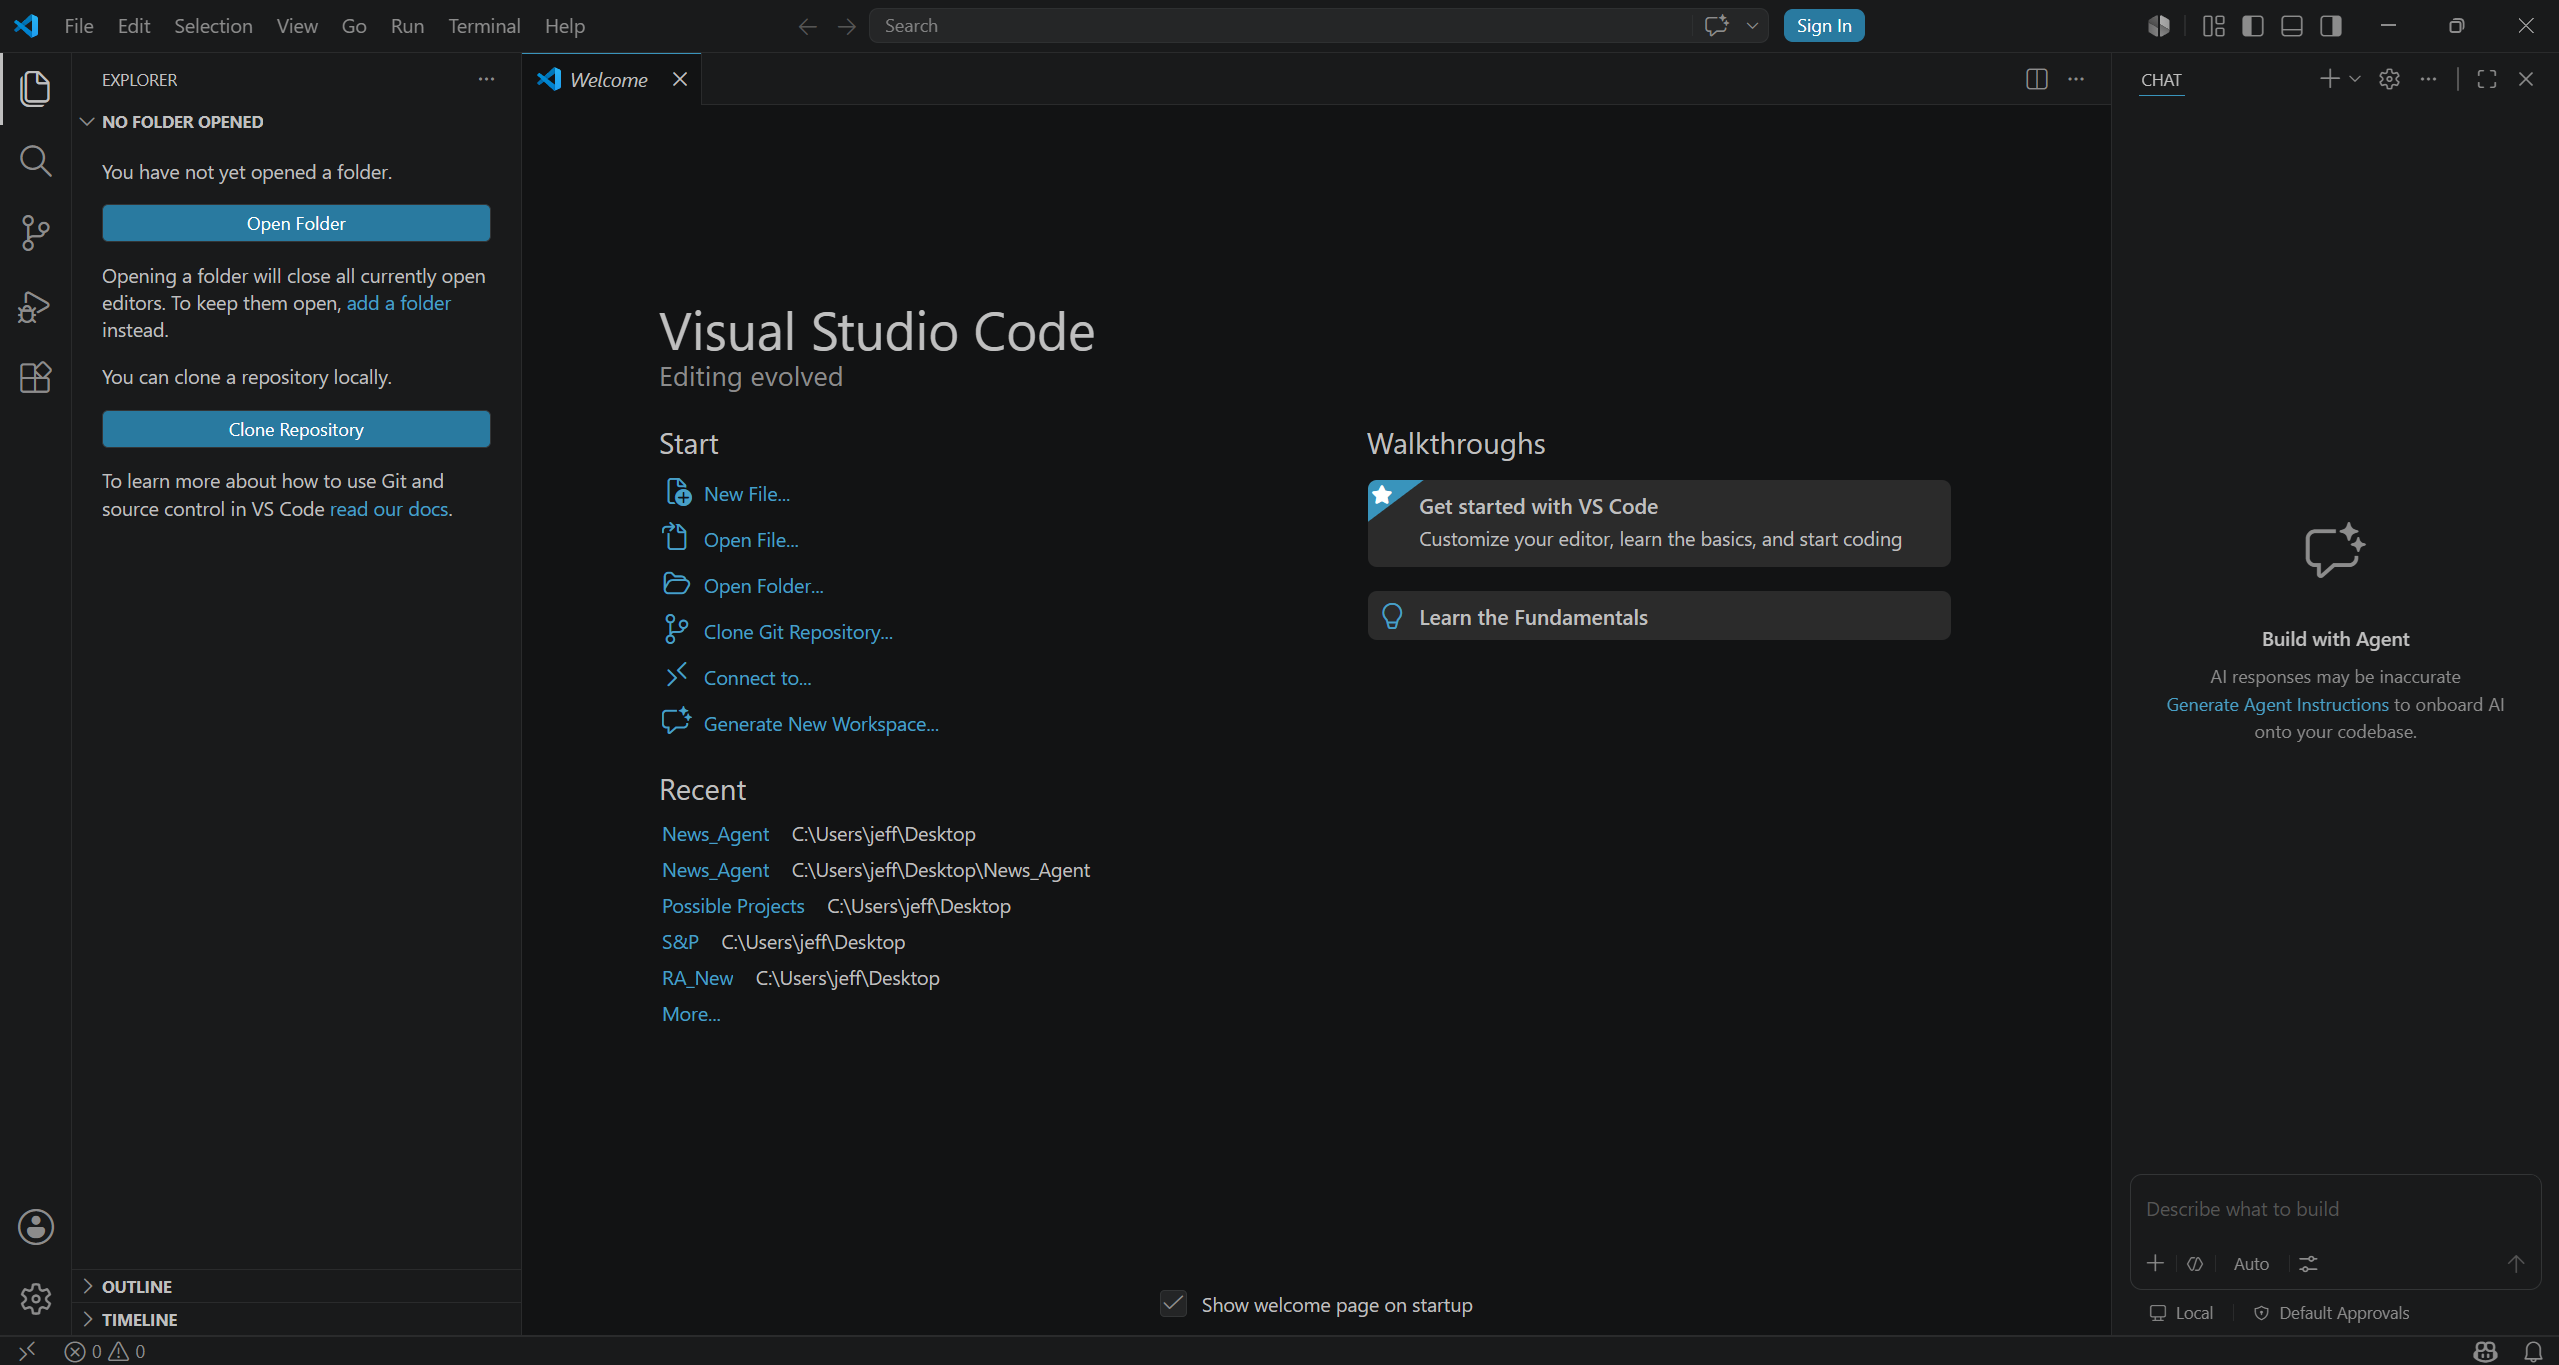
Task: Open Generate Agent Instructions link
Action: coord(2277,704)
